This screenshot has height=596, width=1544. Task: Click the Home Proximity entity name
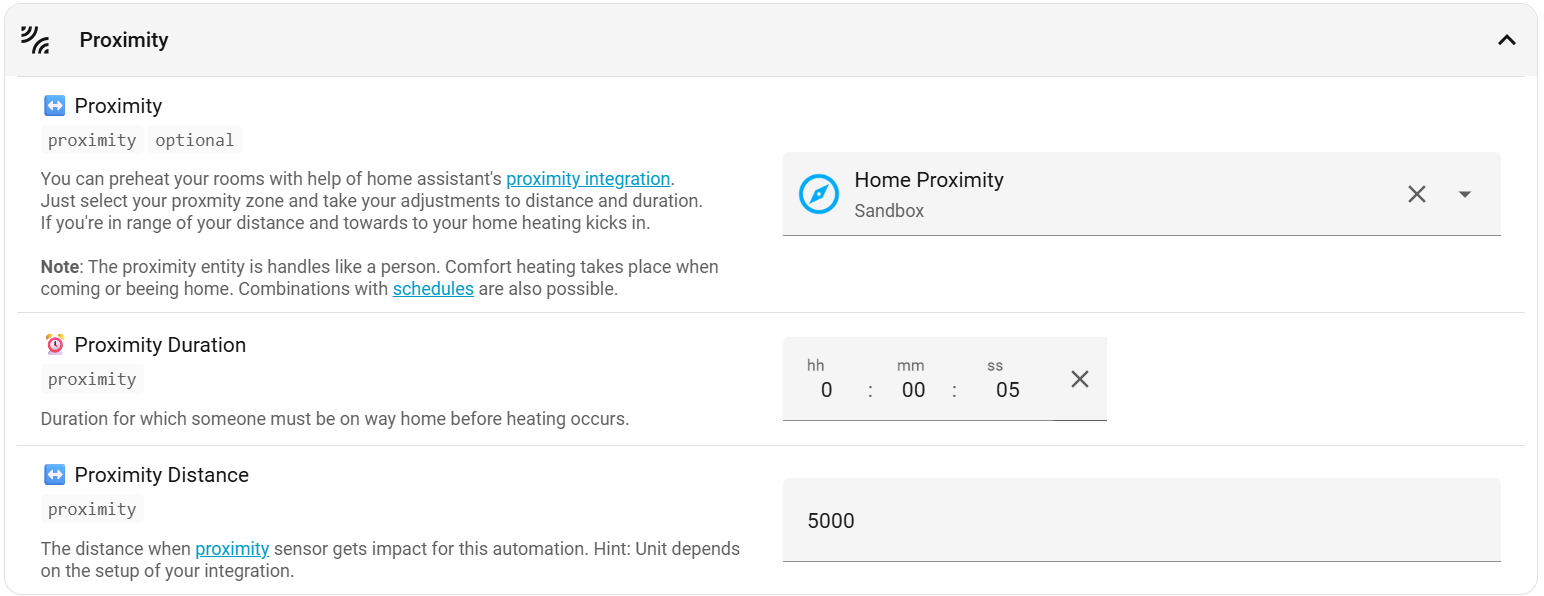click(x=928, y=180)
